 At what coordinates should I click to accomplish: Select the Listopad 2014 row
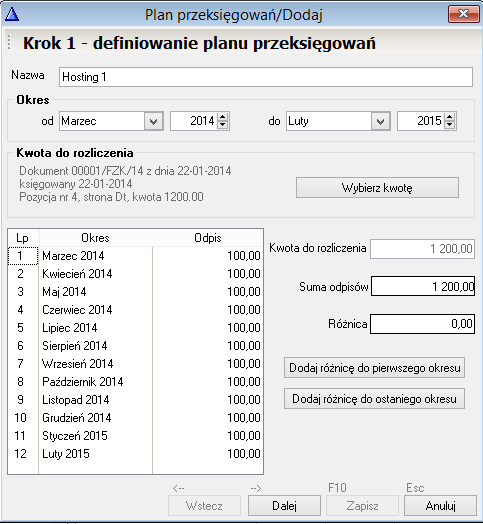pyautogui.click(x=135, y=400)
